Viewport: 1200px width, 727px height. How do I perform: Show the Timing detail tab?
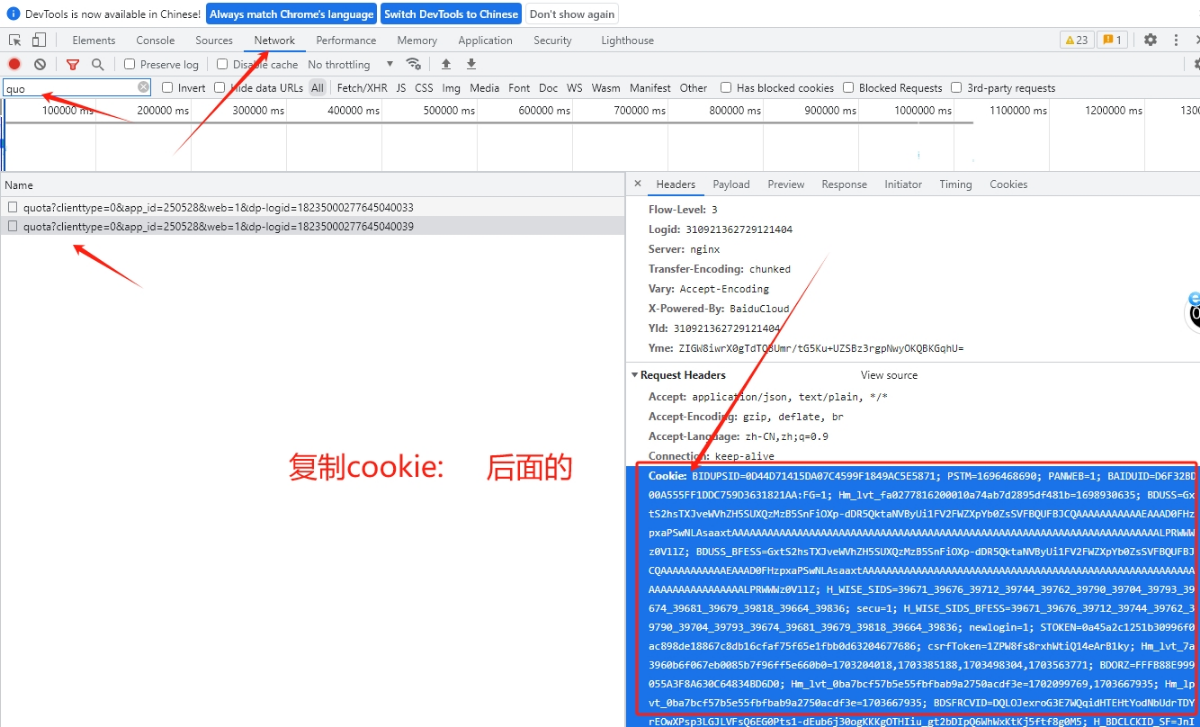pos(955,184)
